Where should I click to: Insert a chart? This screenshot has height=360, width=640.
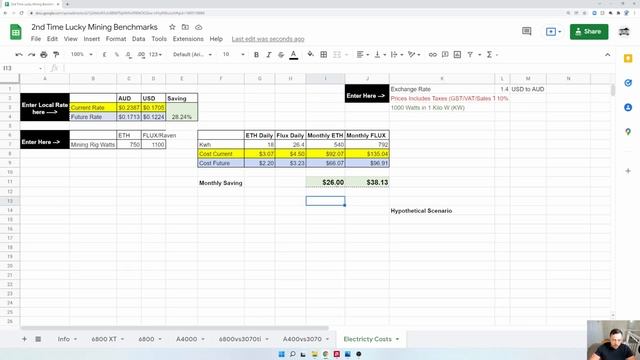tap(457, 55)
